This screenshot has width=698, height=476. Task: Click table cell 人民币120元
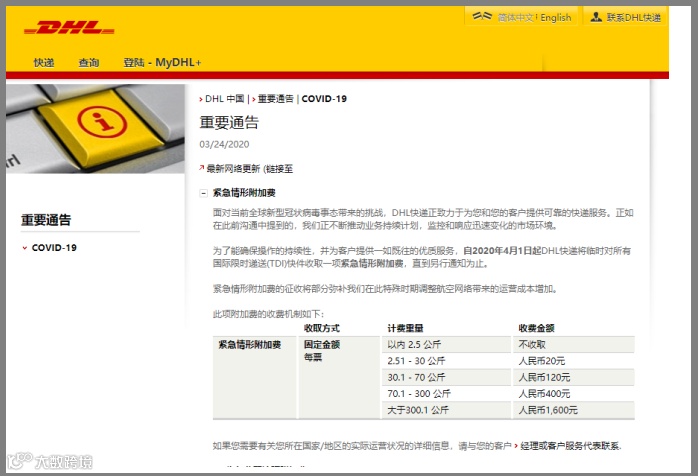pos(574,378)
